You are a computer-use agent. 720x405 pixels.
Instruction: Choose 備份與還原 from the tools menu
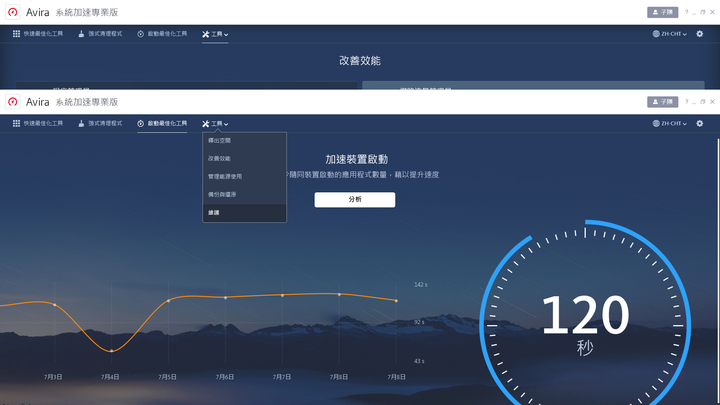(x=244, y=194)
